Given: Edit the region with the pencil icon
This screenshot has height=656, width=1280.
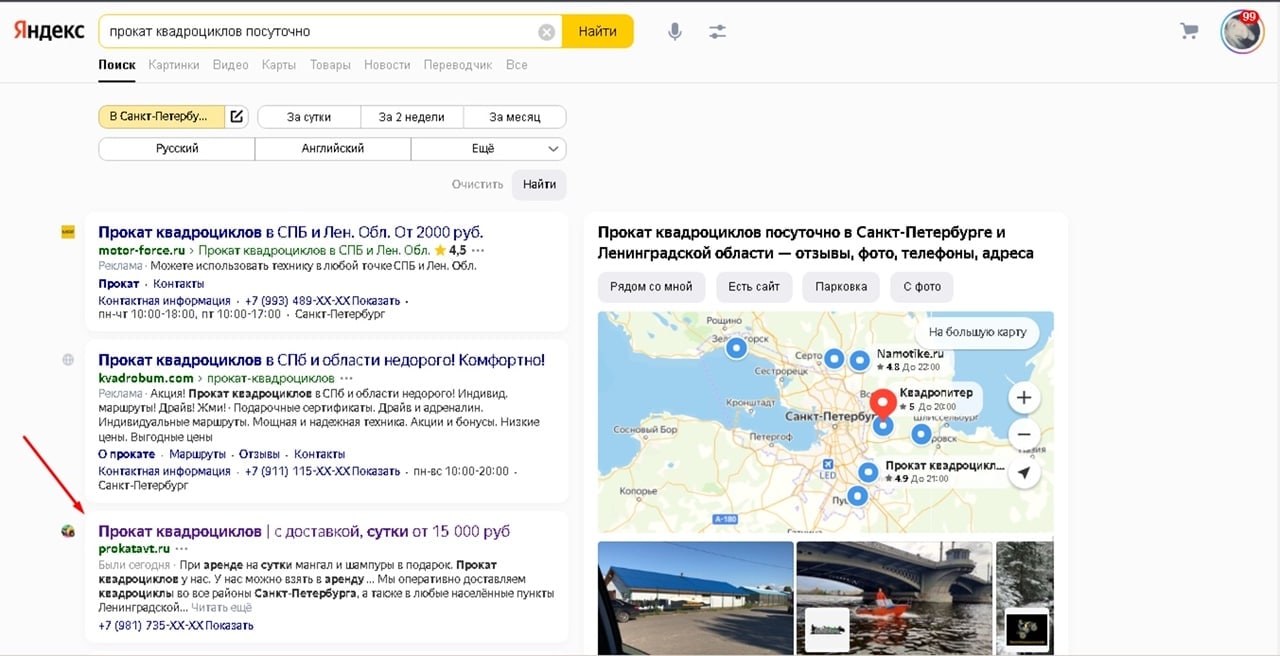Looking at the screenshot, I should tap(237, 117).
